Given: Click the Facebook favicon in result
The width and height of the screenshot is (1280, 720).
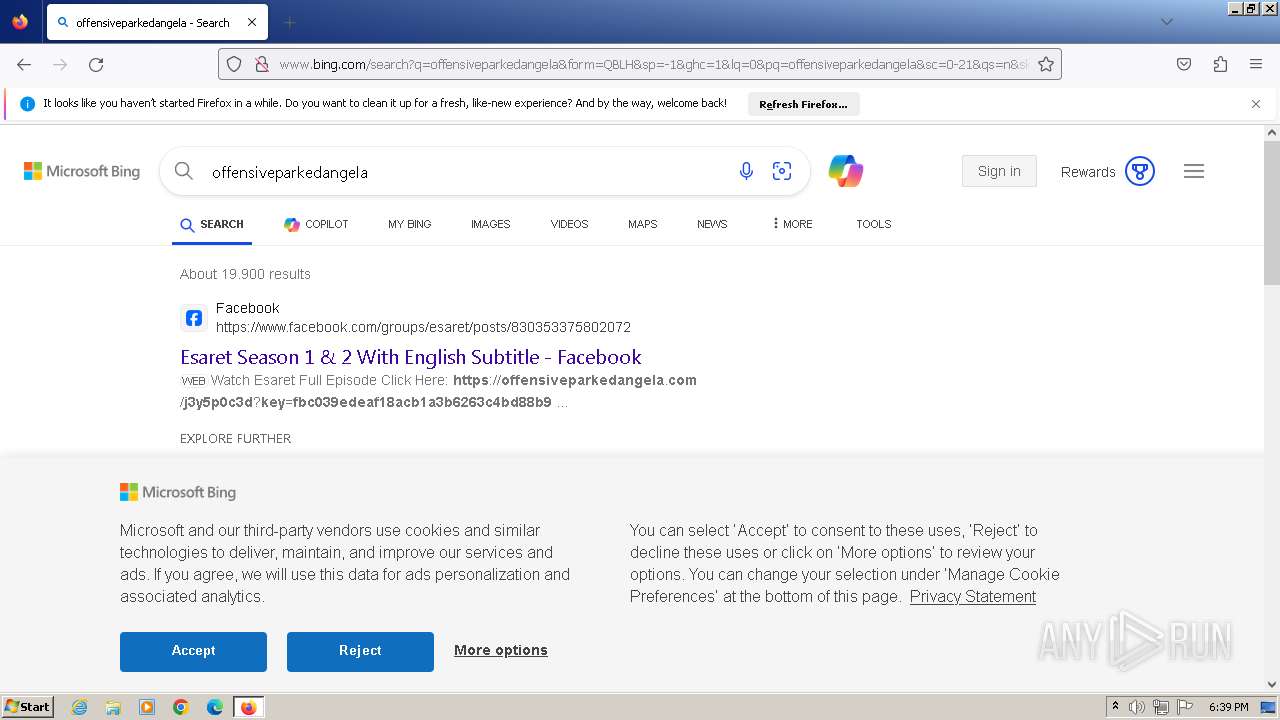Looking at the screenshot, I should pos(194,318).
